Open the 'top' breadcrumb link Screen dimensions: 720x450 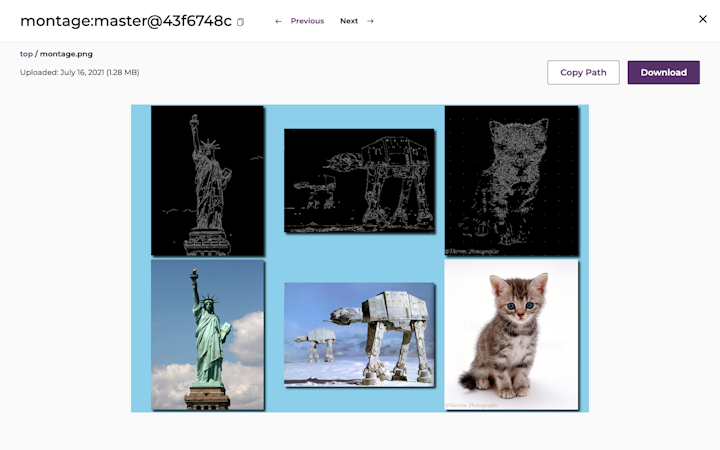[x=26, y=54]
